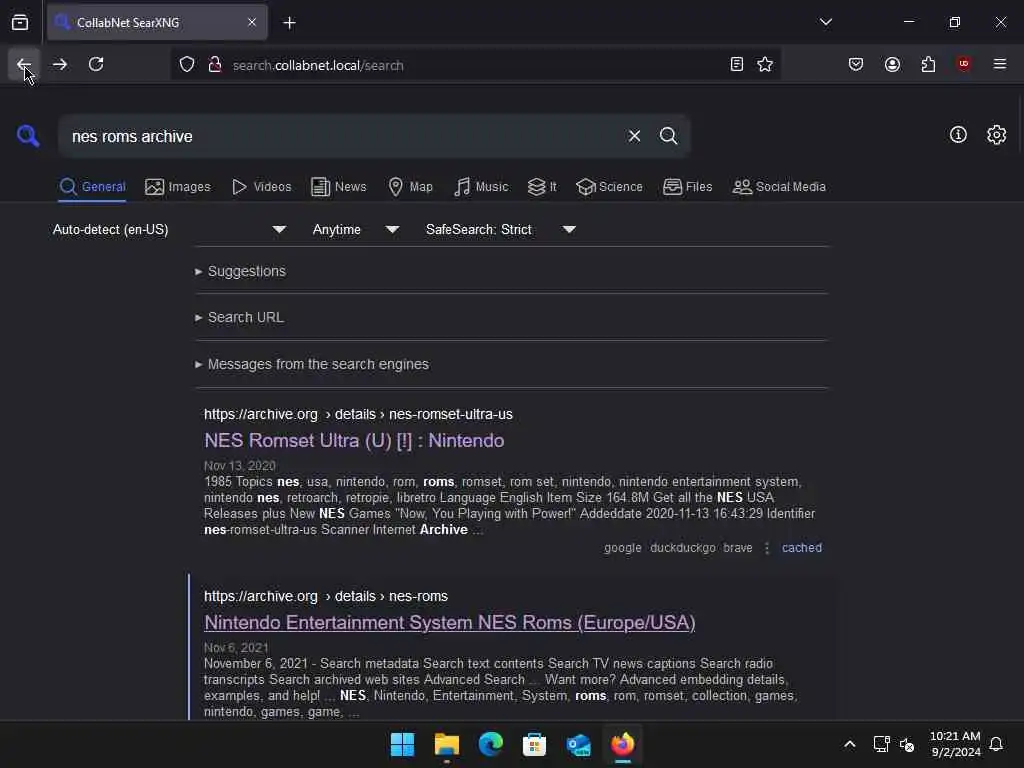
Task: Open the cached version link
Action: coord(801,549)
